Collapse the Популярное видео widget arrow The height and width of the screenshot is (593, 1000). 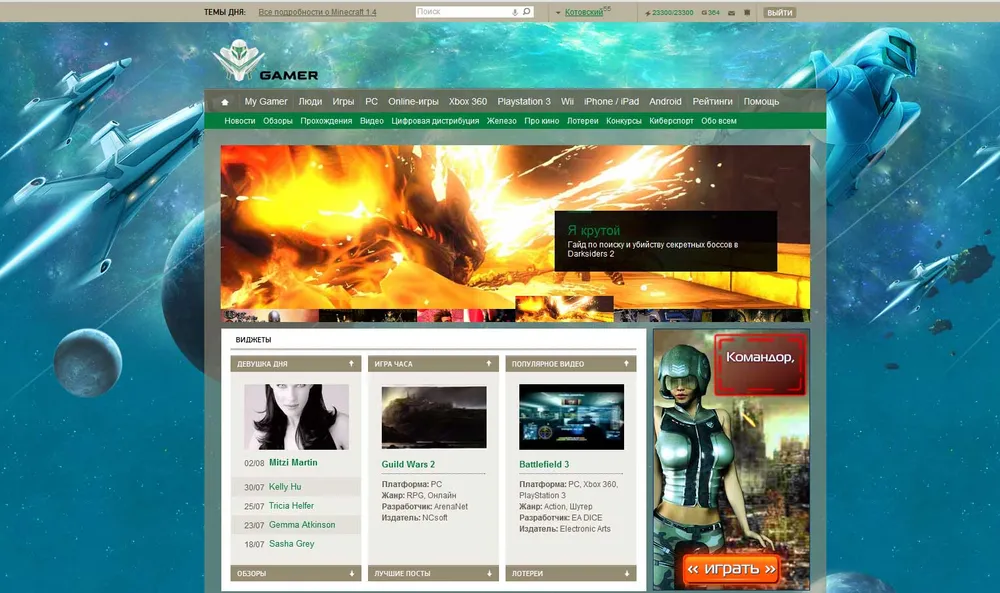[x=626, y=363]
